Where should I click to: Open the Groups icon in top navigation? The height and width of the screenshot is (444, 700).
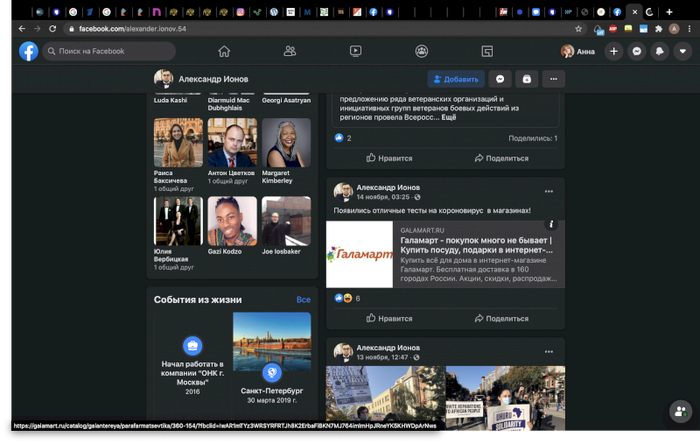pyautogui.click(x=422, y=51)
